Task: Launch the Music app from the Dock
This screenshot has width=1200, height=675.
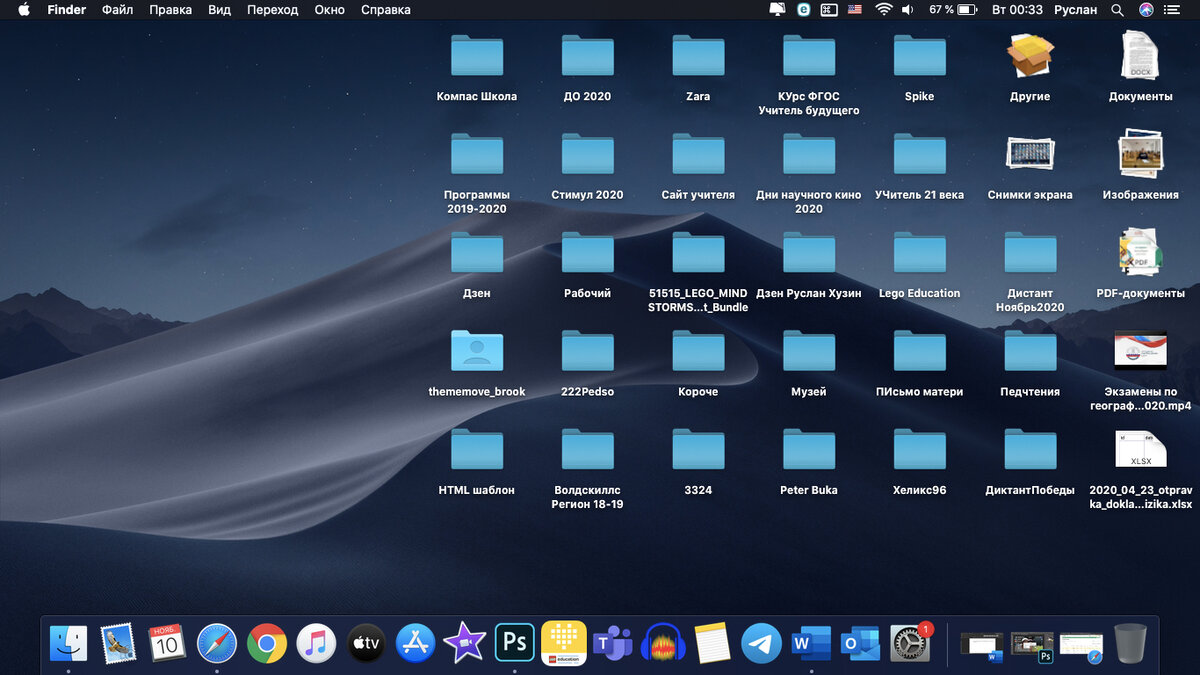Action: [x=316, y=643]
